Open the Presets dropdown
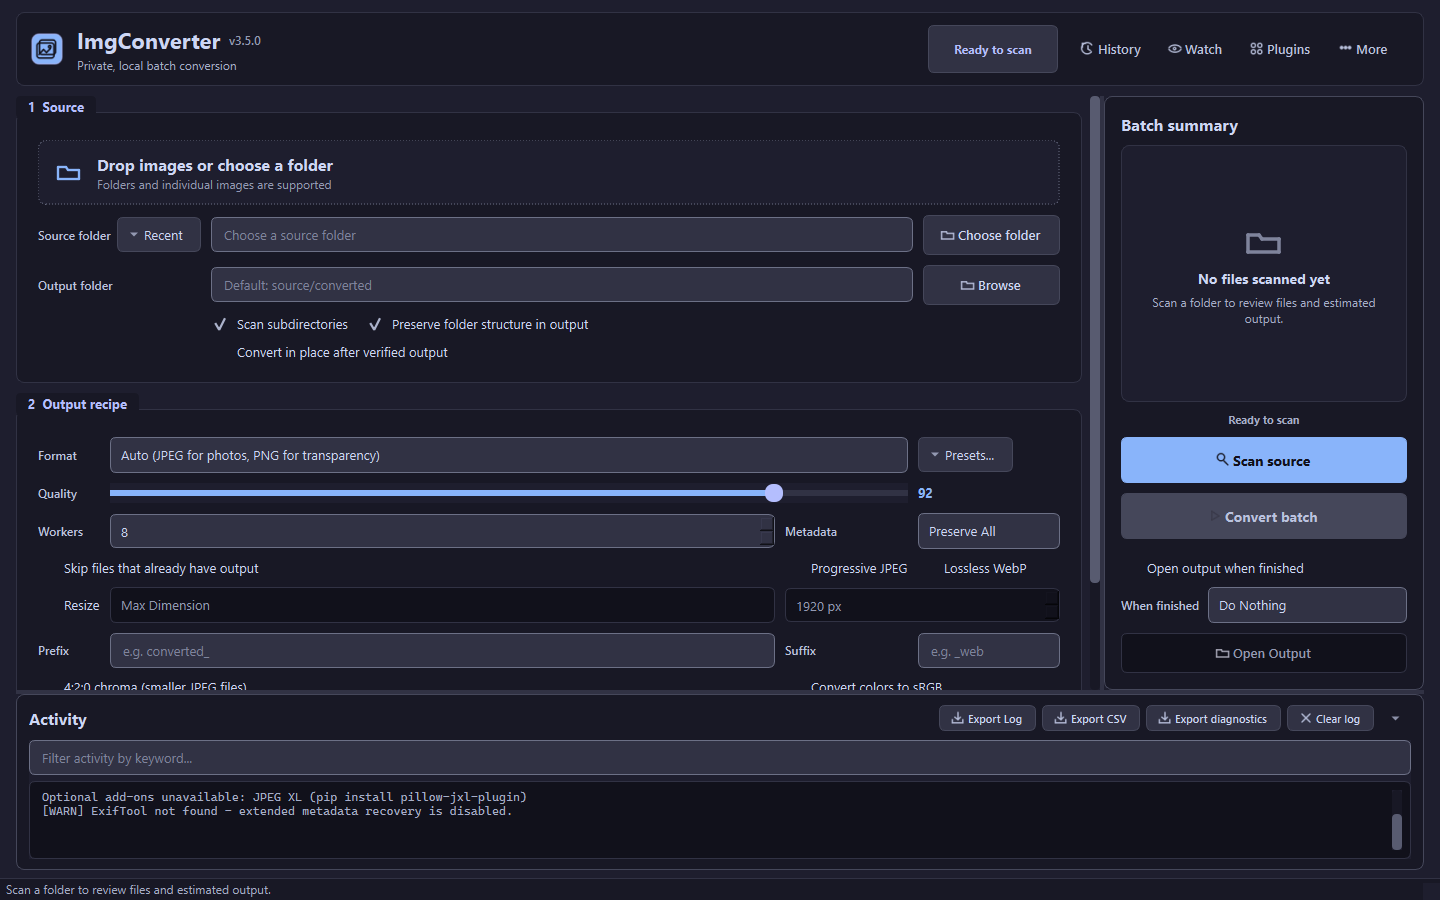1440x900 pixels. click(965, 455)
